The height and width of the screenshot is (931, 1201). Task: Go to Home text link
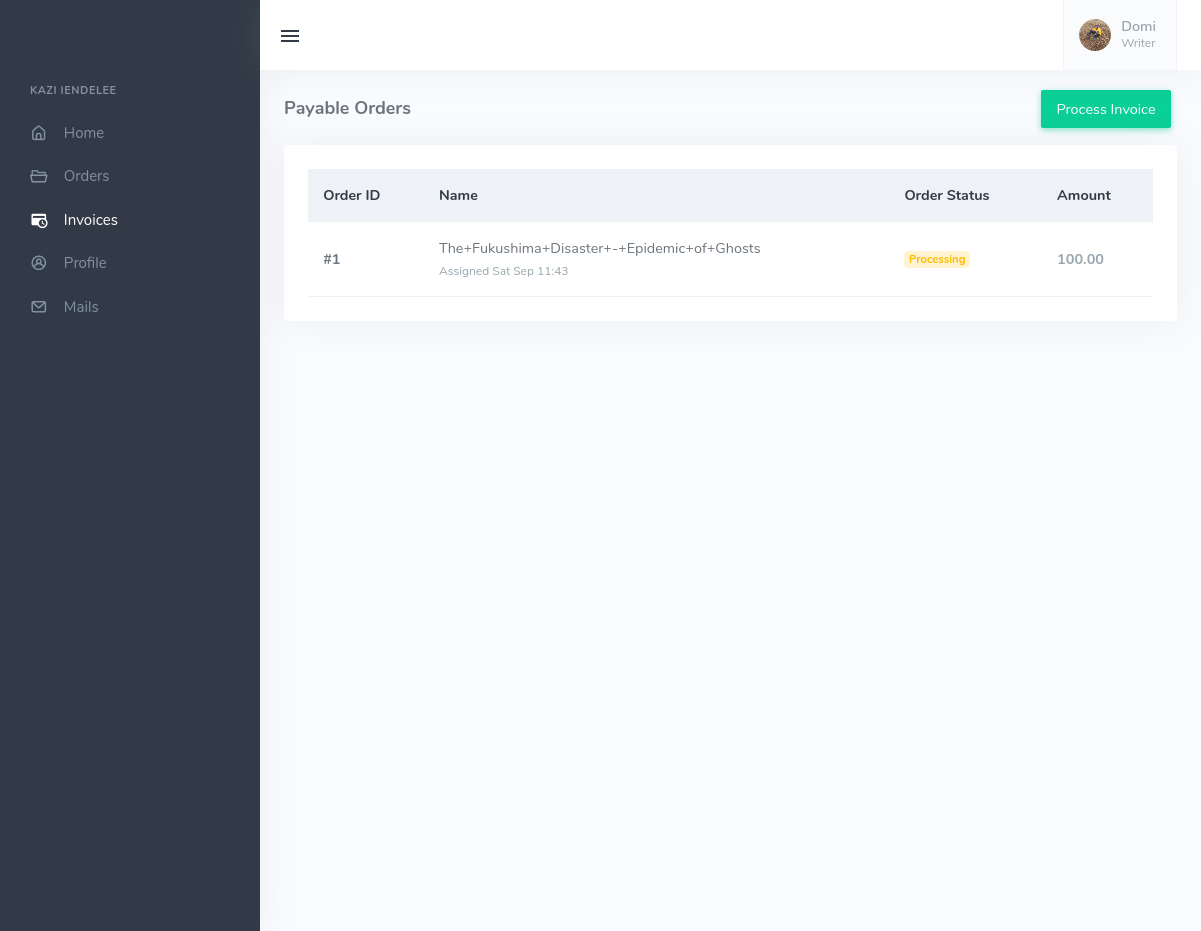pyautogui.click(x=84, y=133)
